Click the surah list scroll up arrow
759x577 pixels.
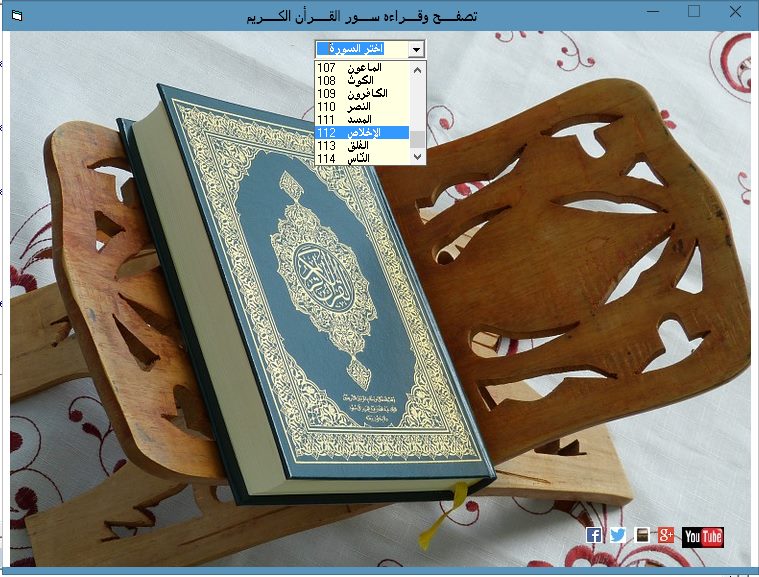click(418, 69)
